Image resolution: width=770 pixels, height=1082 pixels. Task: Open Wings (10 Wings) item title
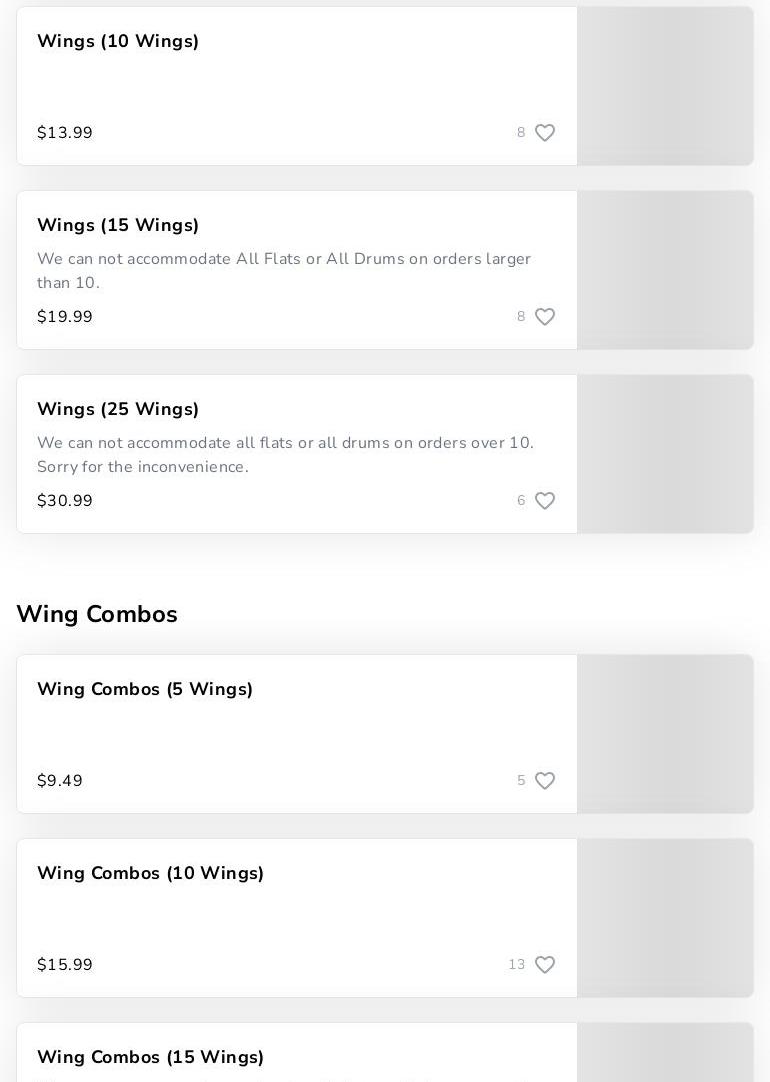click(118, 41)
